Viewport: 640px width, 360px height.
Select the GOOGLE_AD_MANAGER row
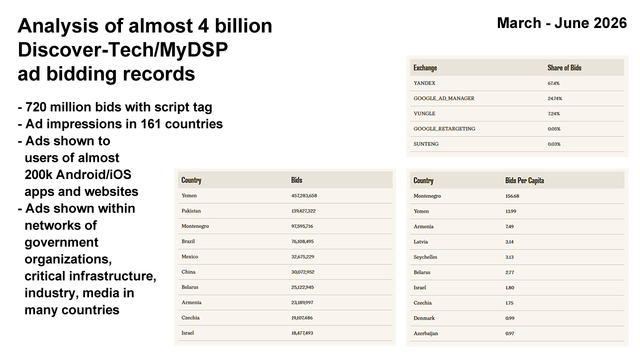pyautogui.click(x=517, y=98)
